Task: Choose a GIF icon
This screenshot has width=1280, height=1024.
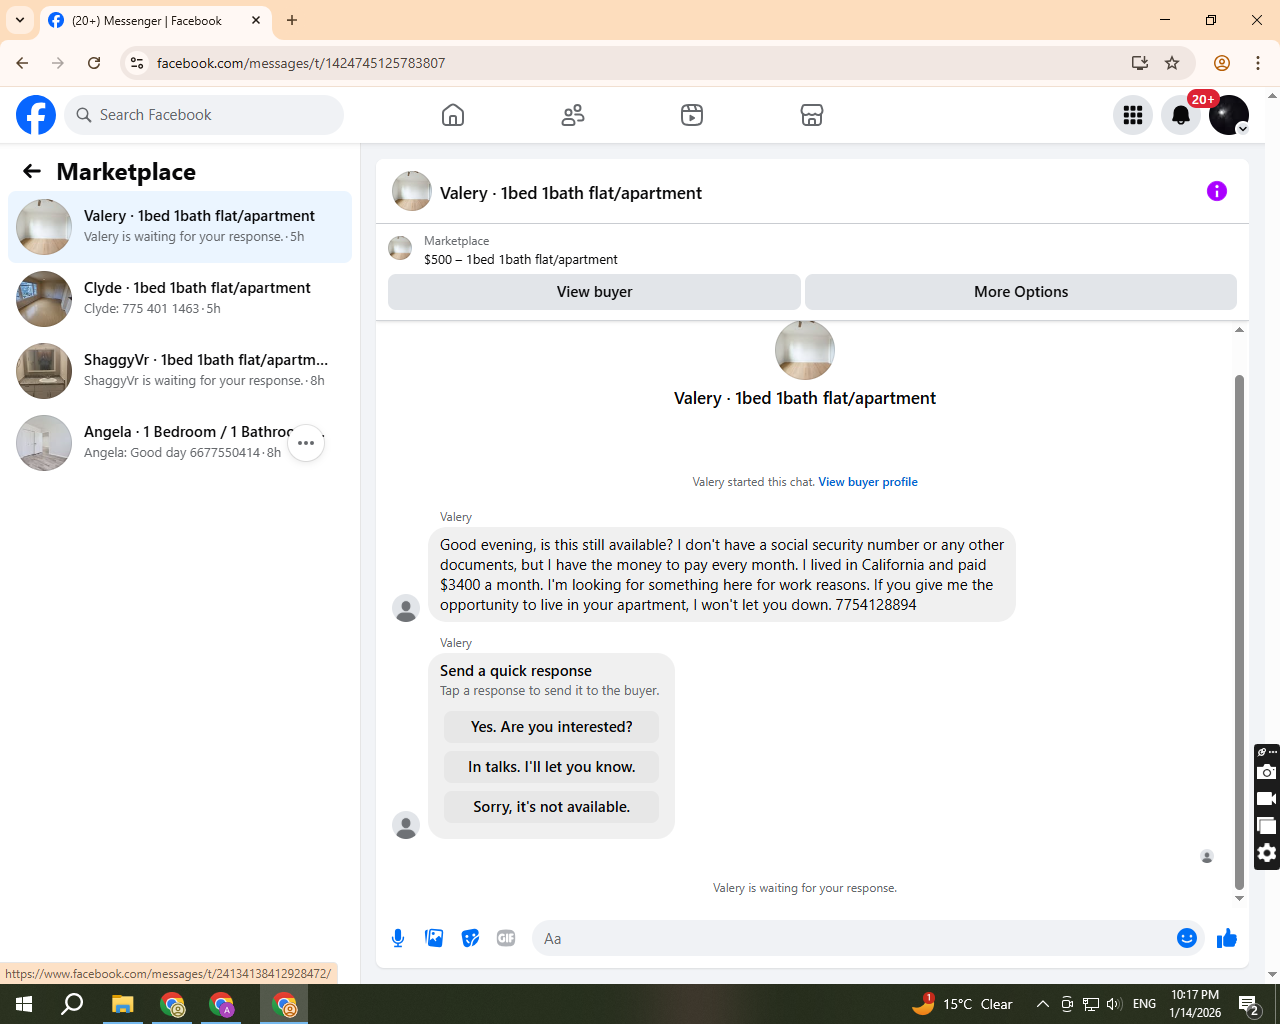Action: click(506, 938)
